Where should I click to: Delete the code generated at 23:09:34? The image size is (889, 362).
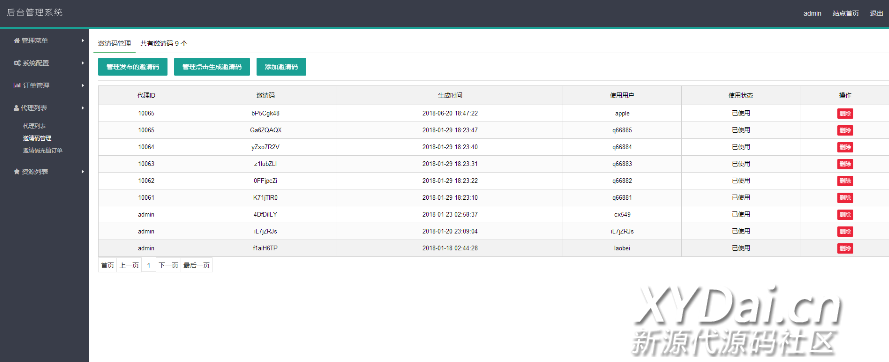click(x=845, y=231)
